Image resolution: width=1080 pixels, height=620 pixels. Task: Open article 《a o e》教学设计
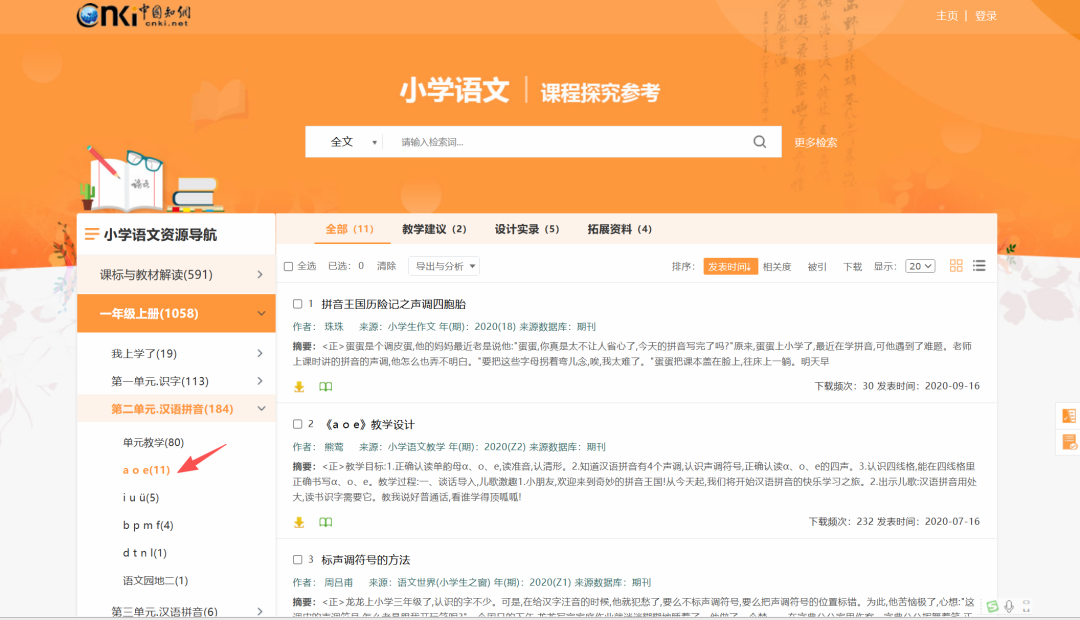[x=368, y=424]
